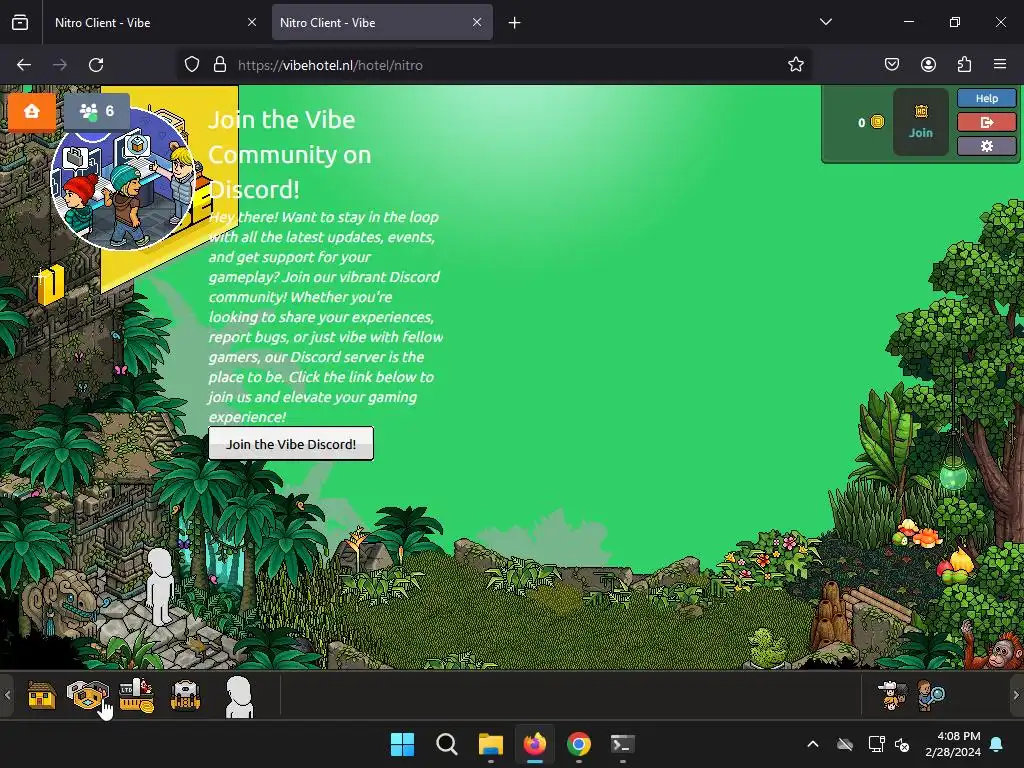Click the OneDrive cloud tray icon

click(x=845, y=744)
